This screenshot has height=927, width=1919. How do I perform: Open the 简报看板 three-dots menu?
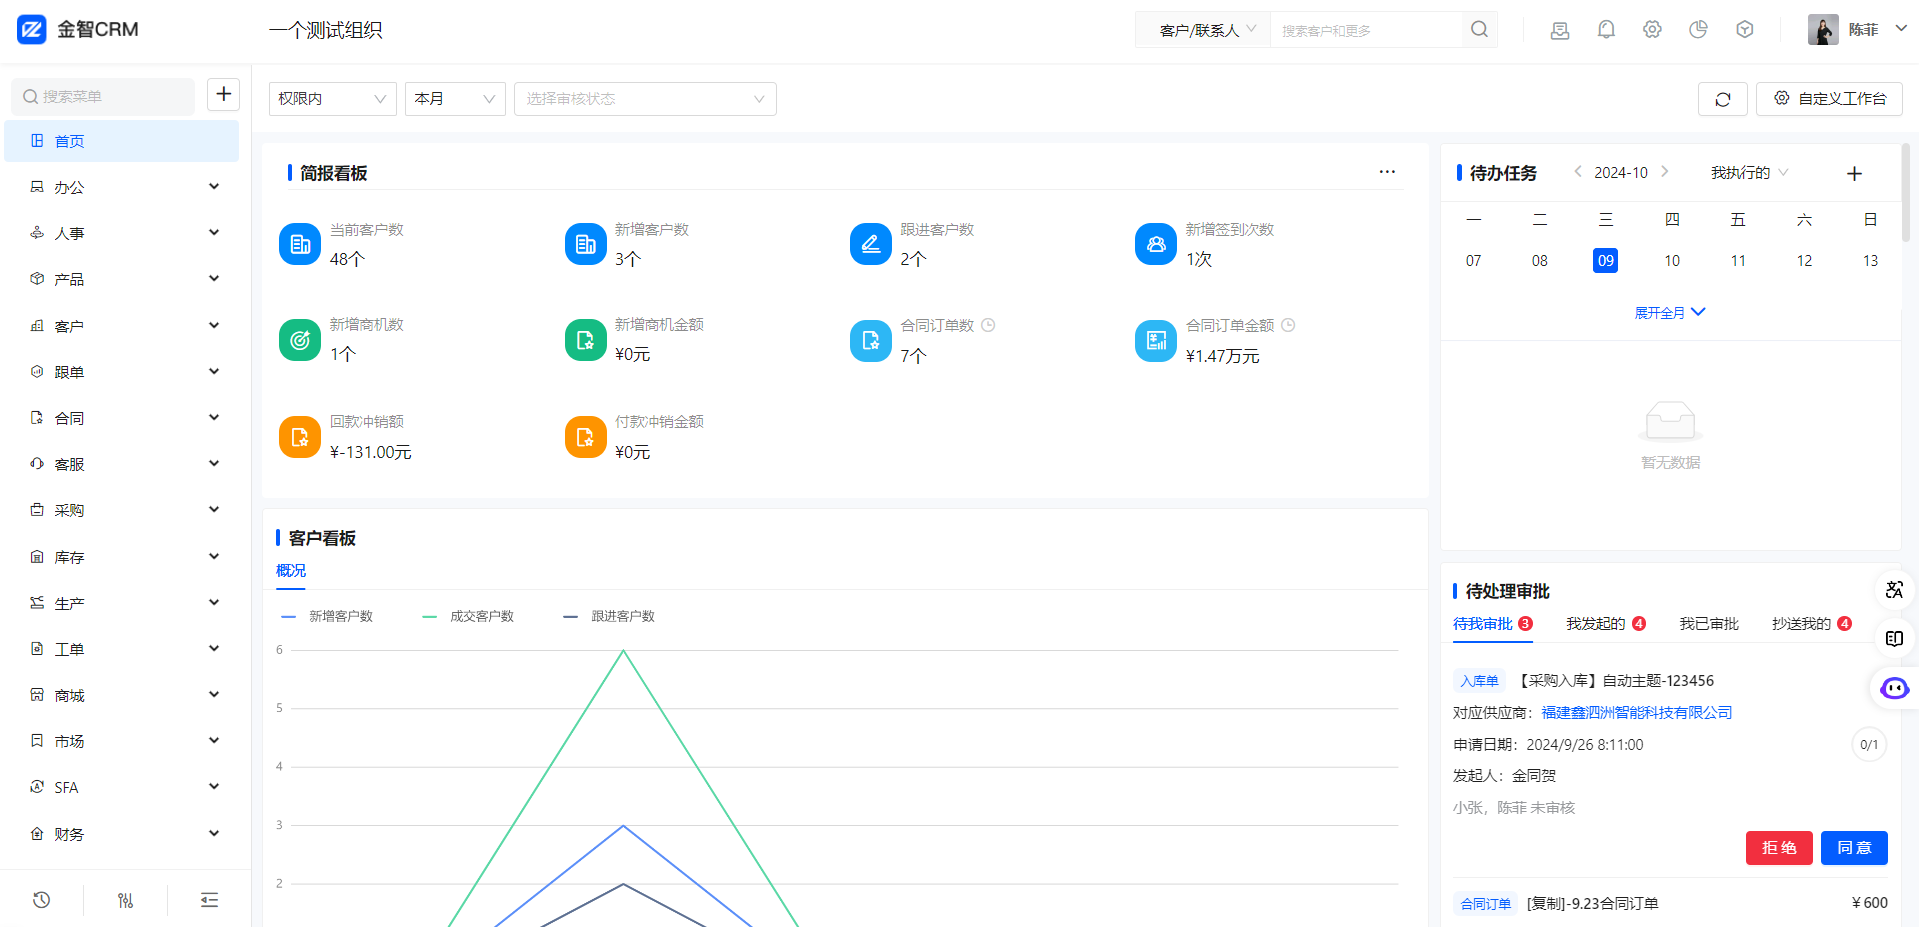tap(1387, 172)
